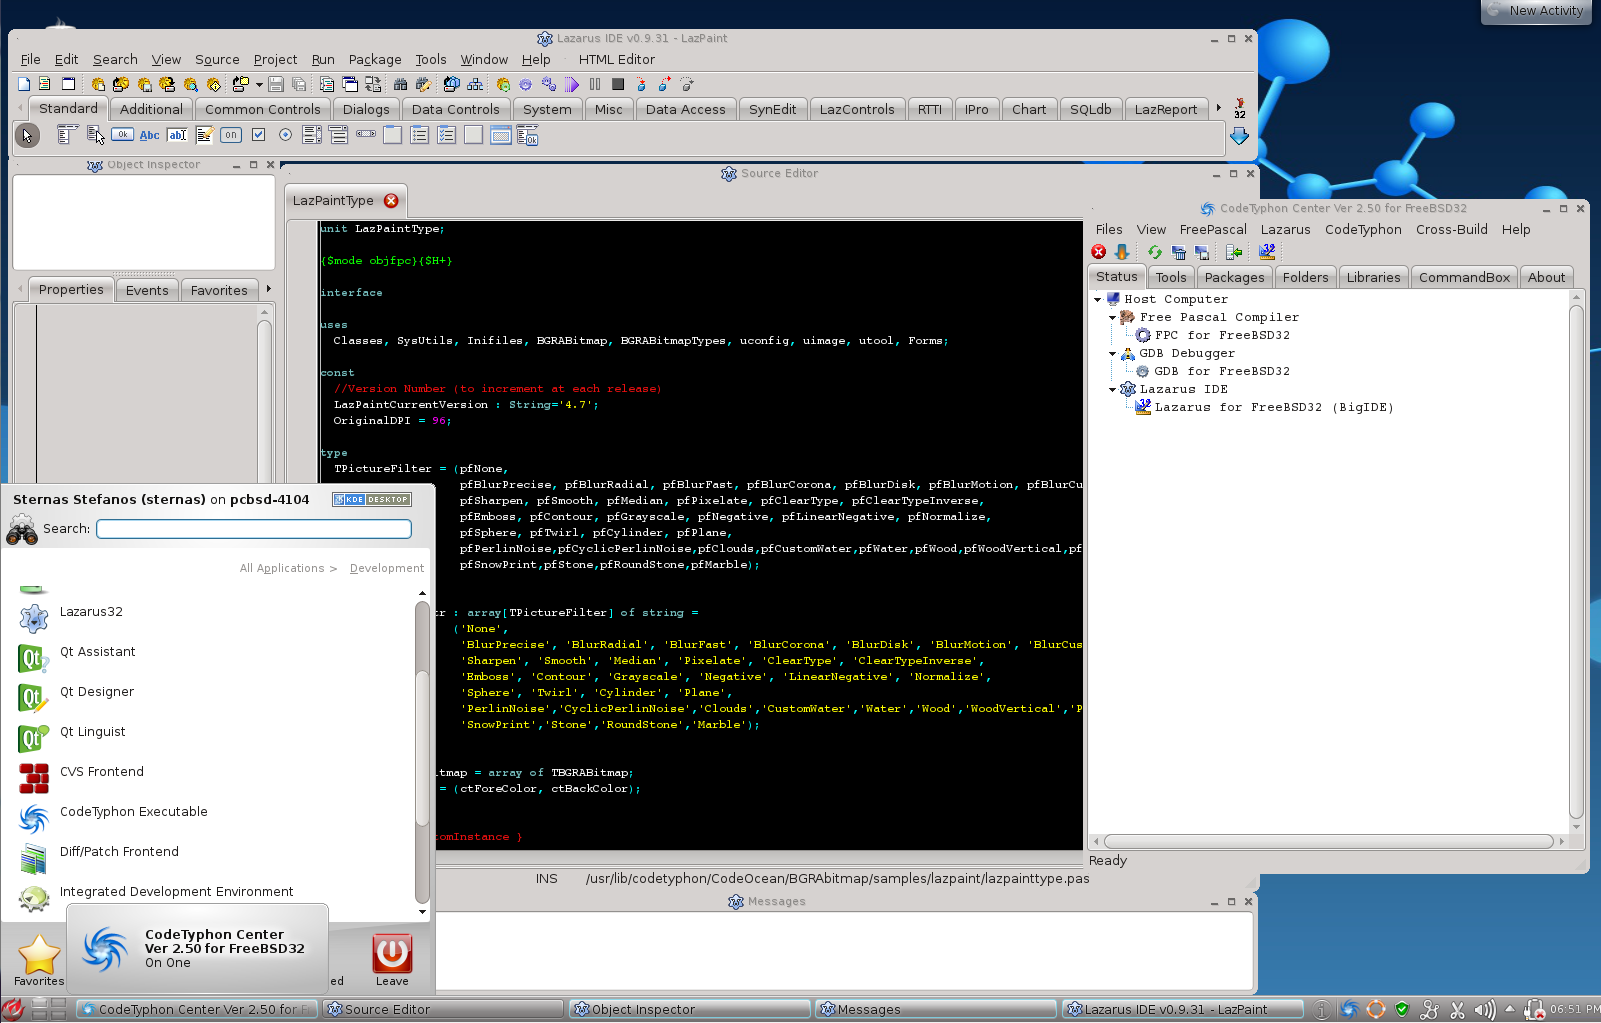The height and width of the screenshot is (1023, 1601).
Task: Open the Package menu in Lazarus
Action: [375, 59]
